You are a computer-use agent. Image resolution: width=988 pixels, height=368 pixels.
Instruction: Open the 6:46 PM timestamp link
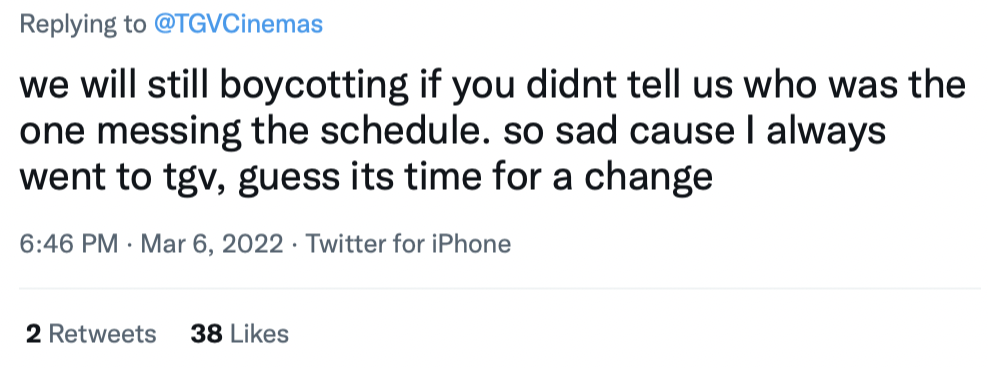point(69,243)
